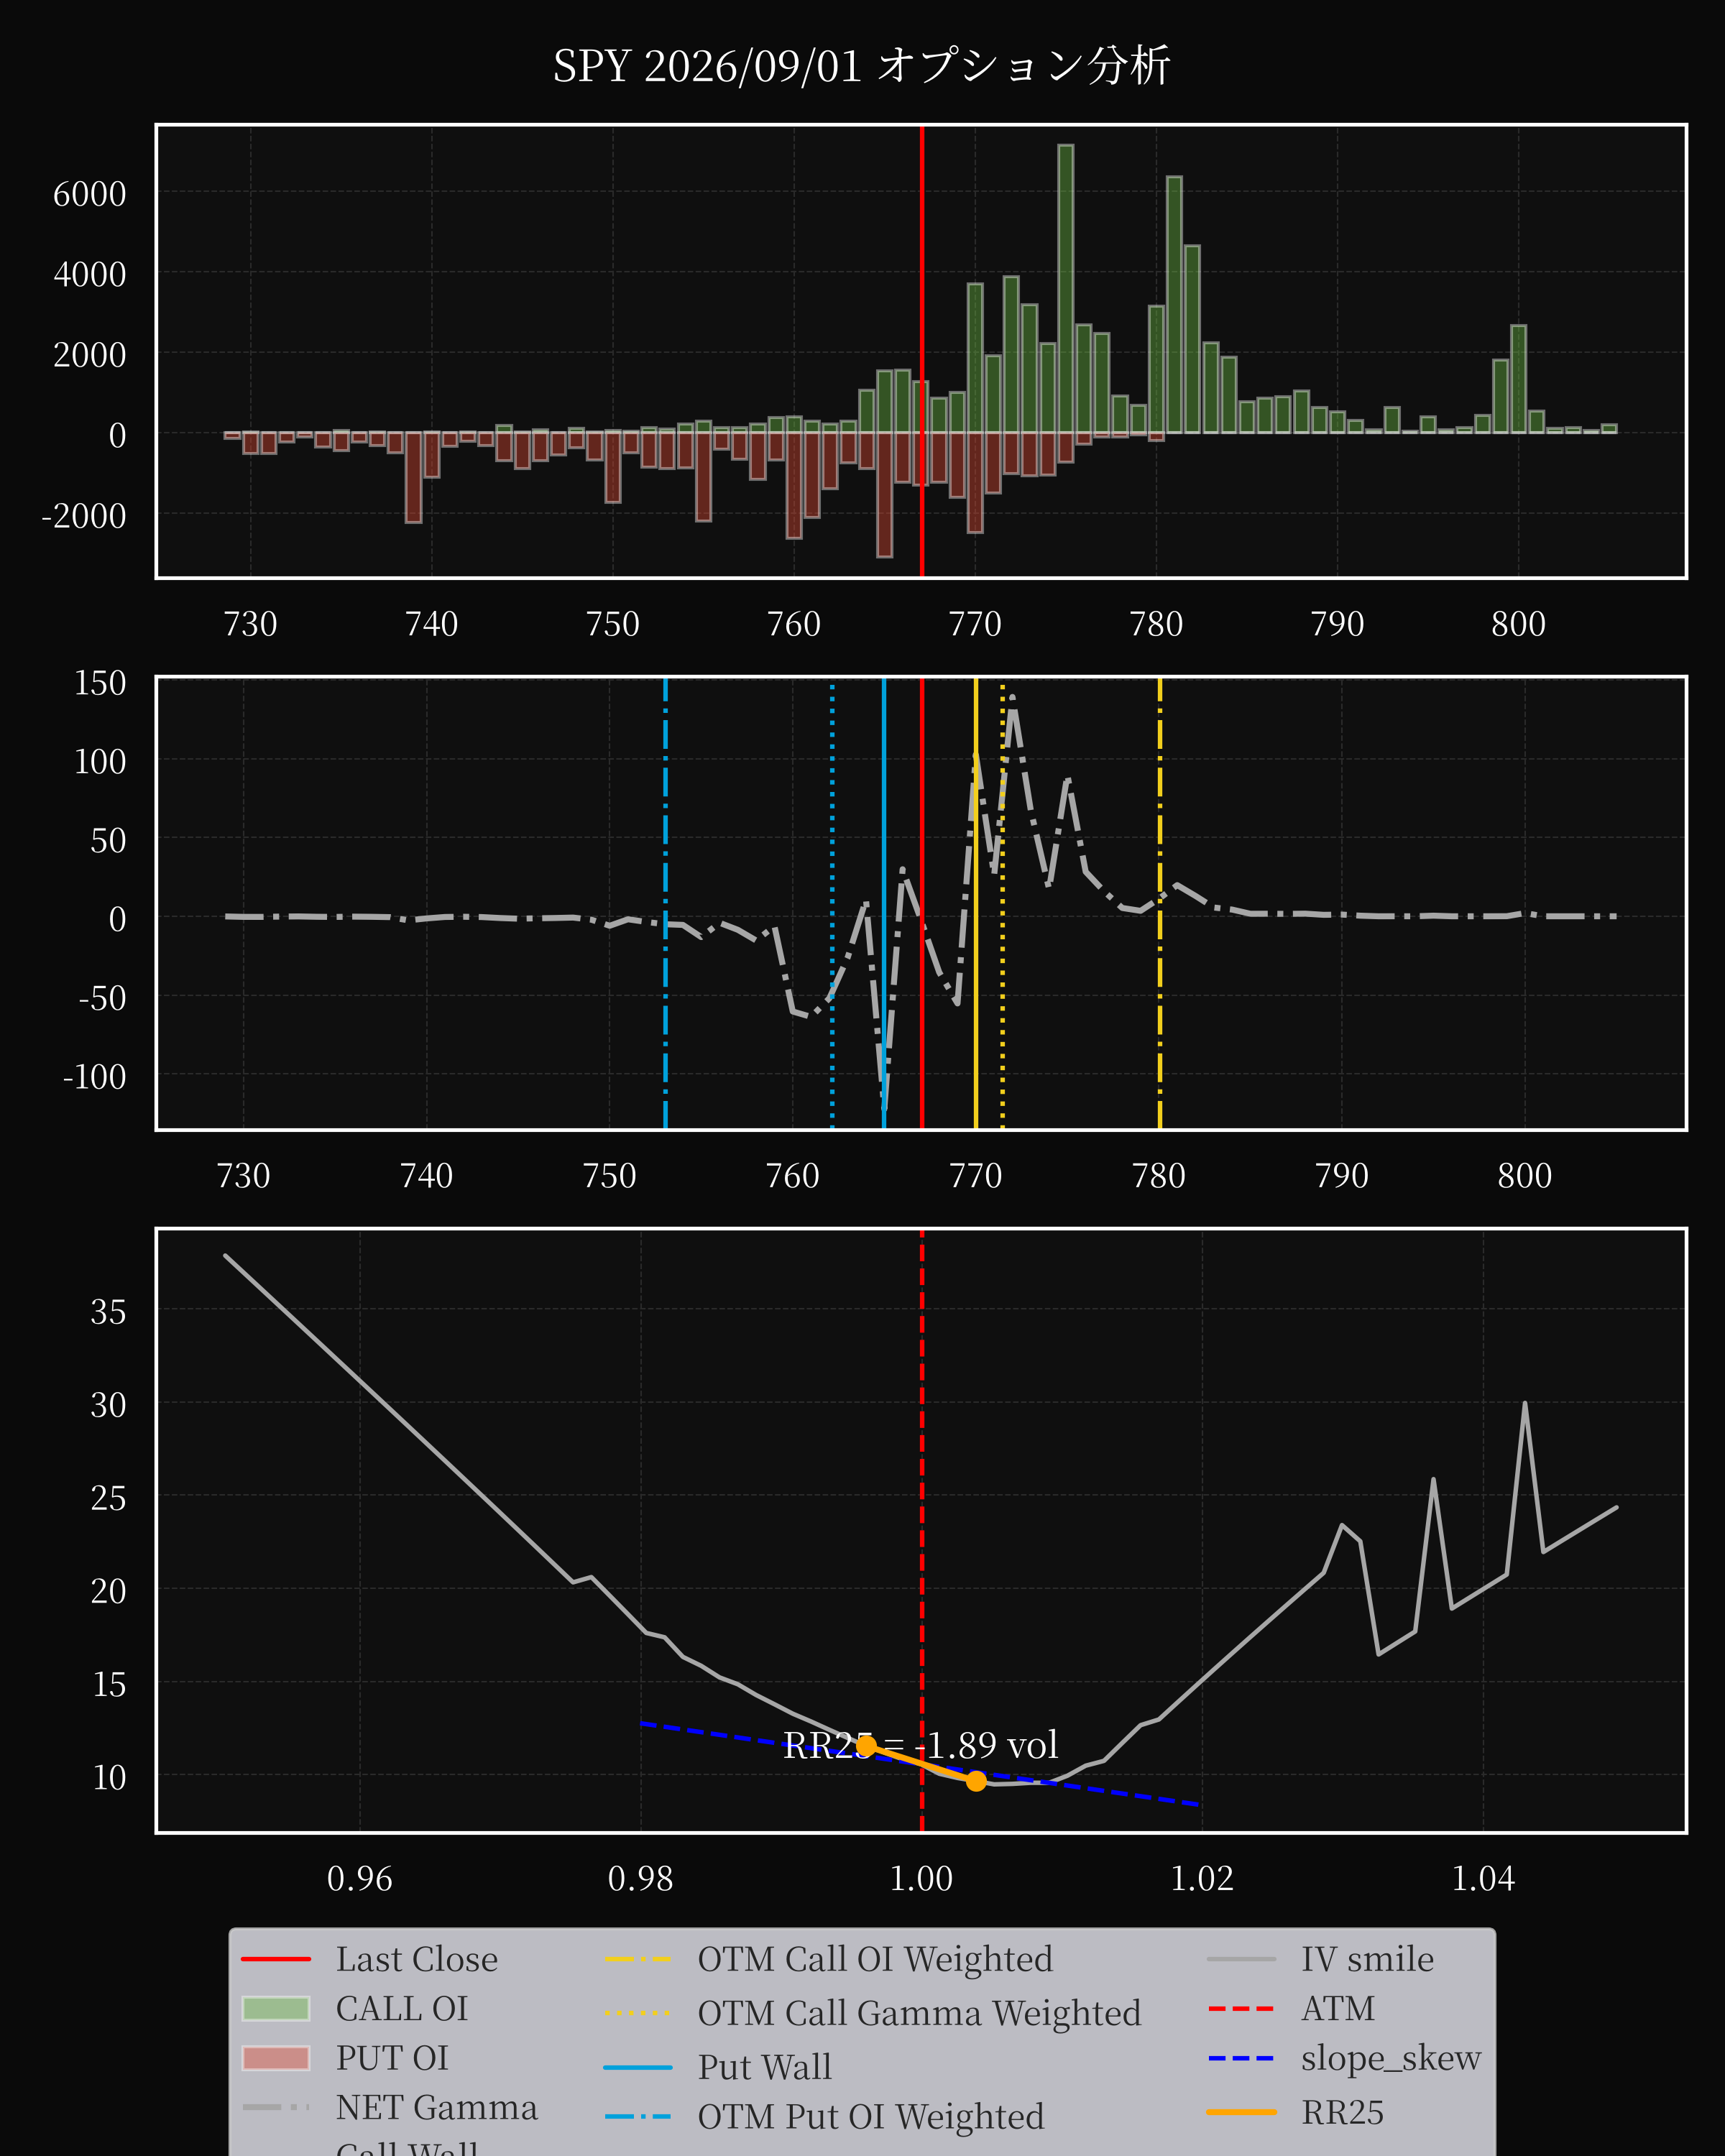1725x2156 pixels.
Task: Click the 0.96 x-axis tick label
Action: pyautogui.click(x=360, y=1878)
